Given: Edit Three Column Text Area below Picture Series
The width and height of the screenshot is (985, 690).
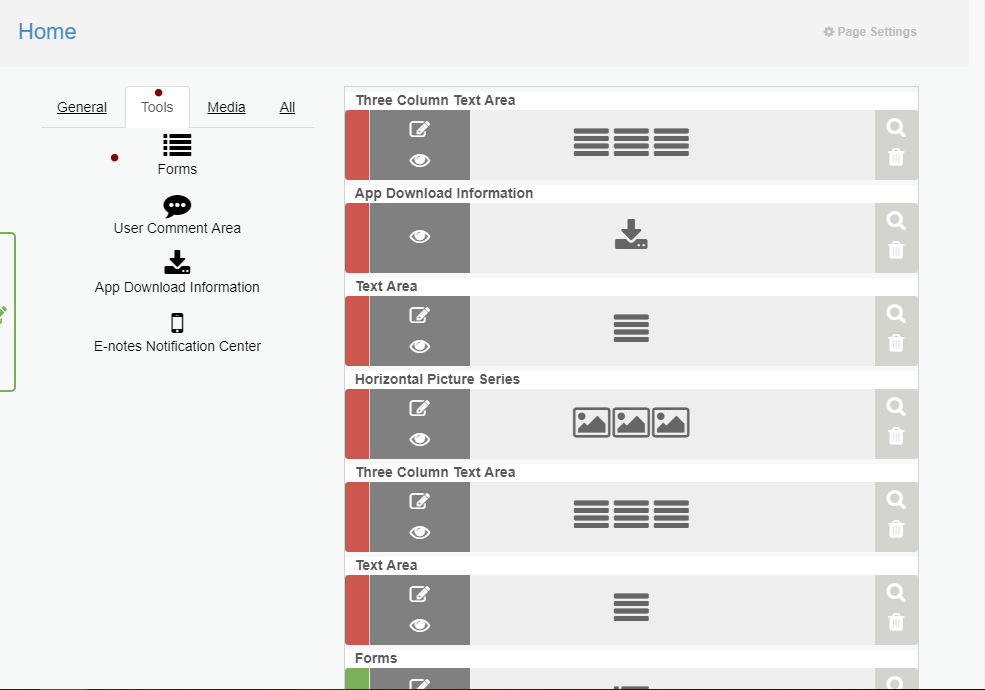Looking at the screenshot, I should pos(420,501).
